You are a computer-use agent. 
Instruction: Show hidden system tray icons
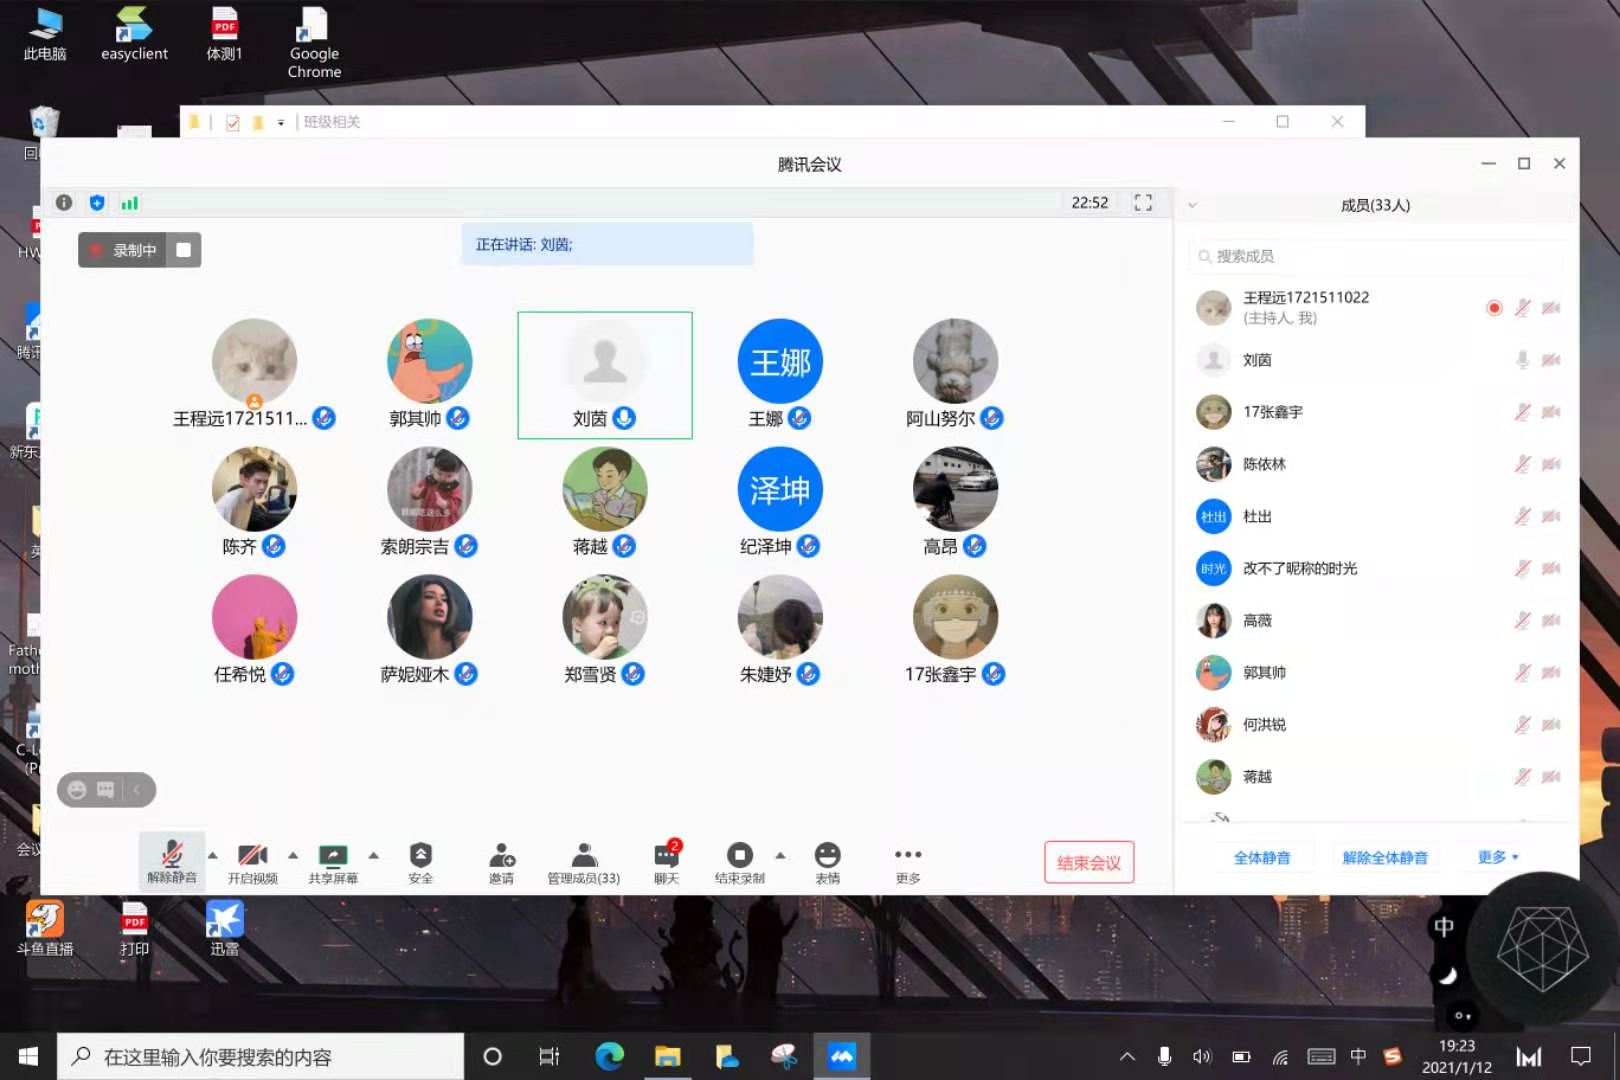(x=1127, y=1057)
